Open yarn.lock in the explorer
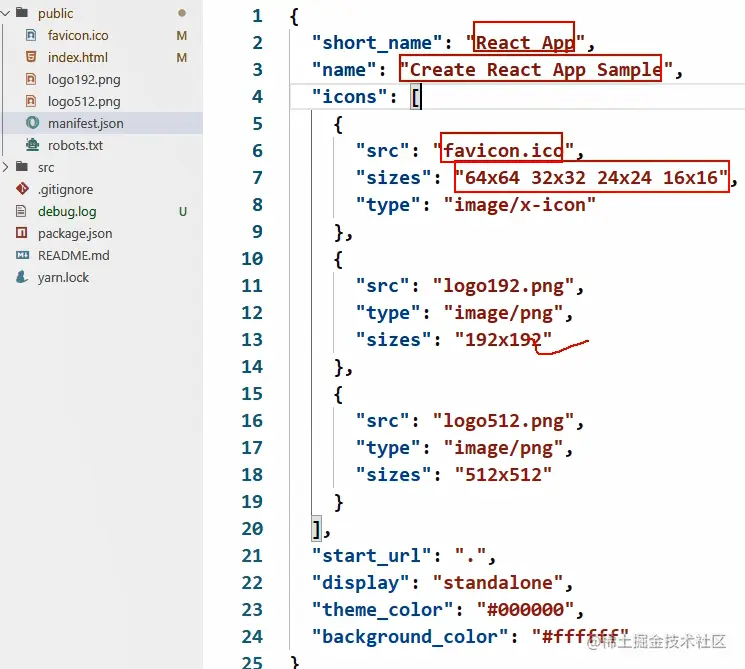 [63, 277]
